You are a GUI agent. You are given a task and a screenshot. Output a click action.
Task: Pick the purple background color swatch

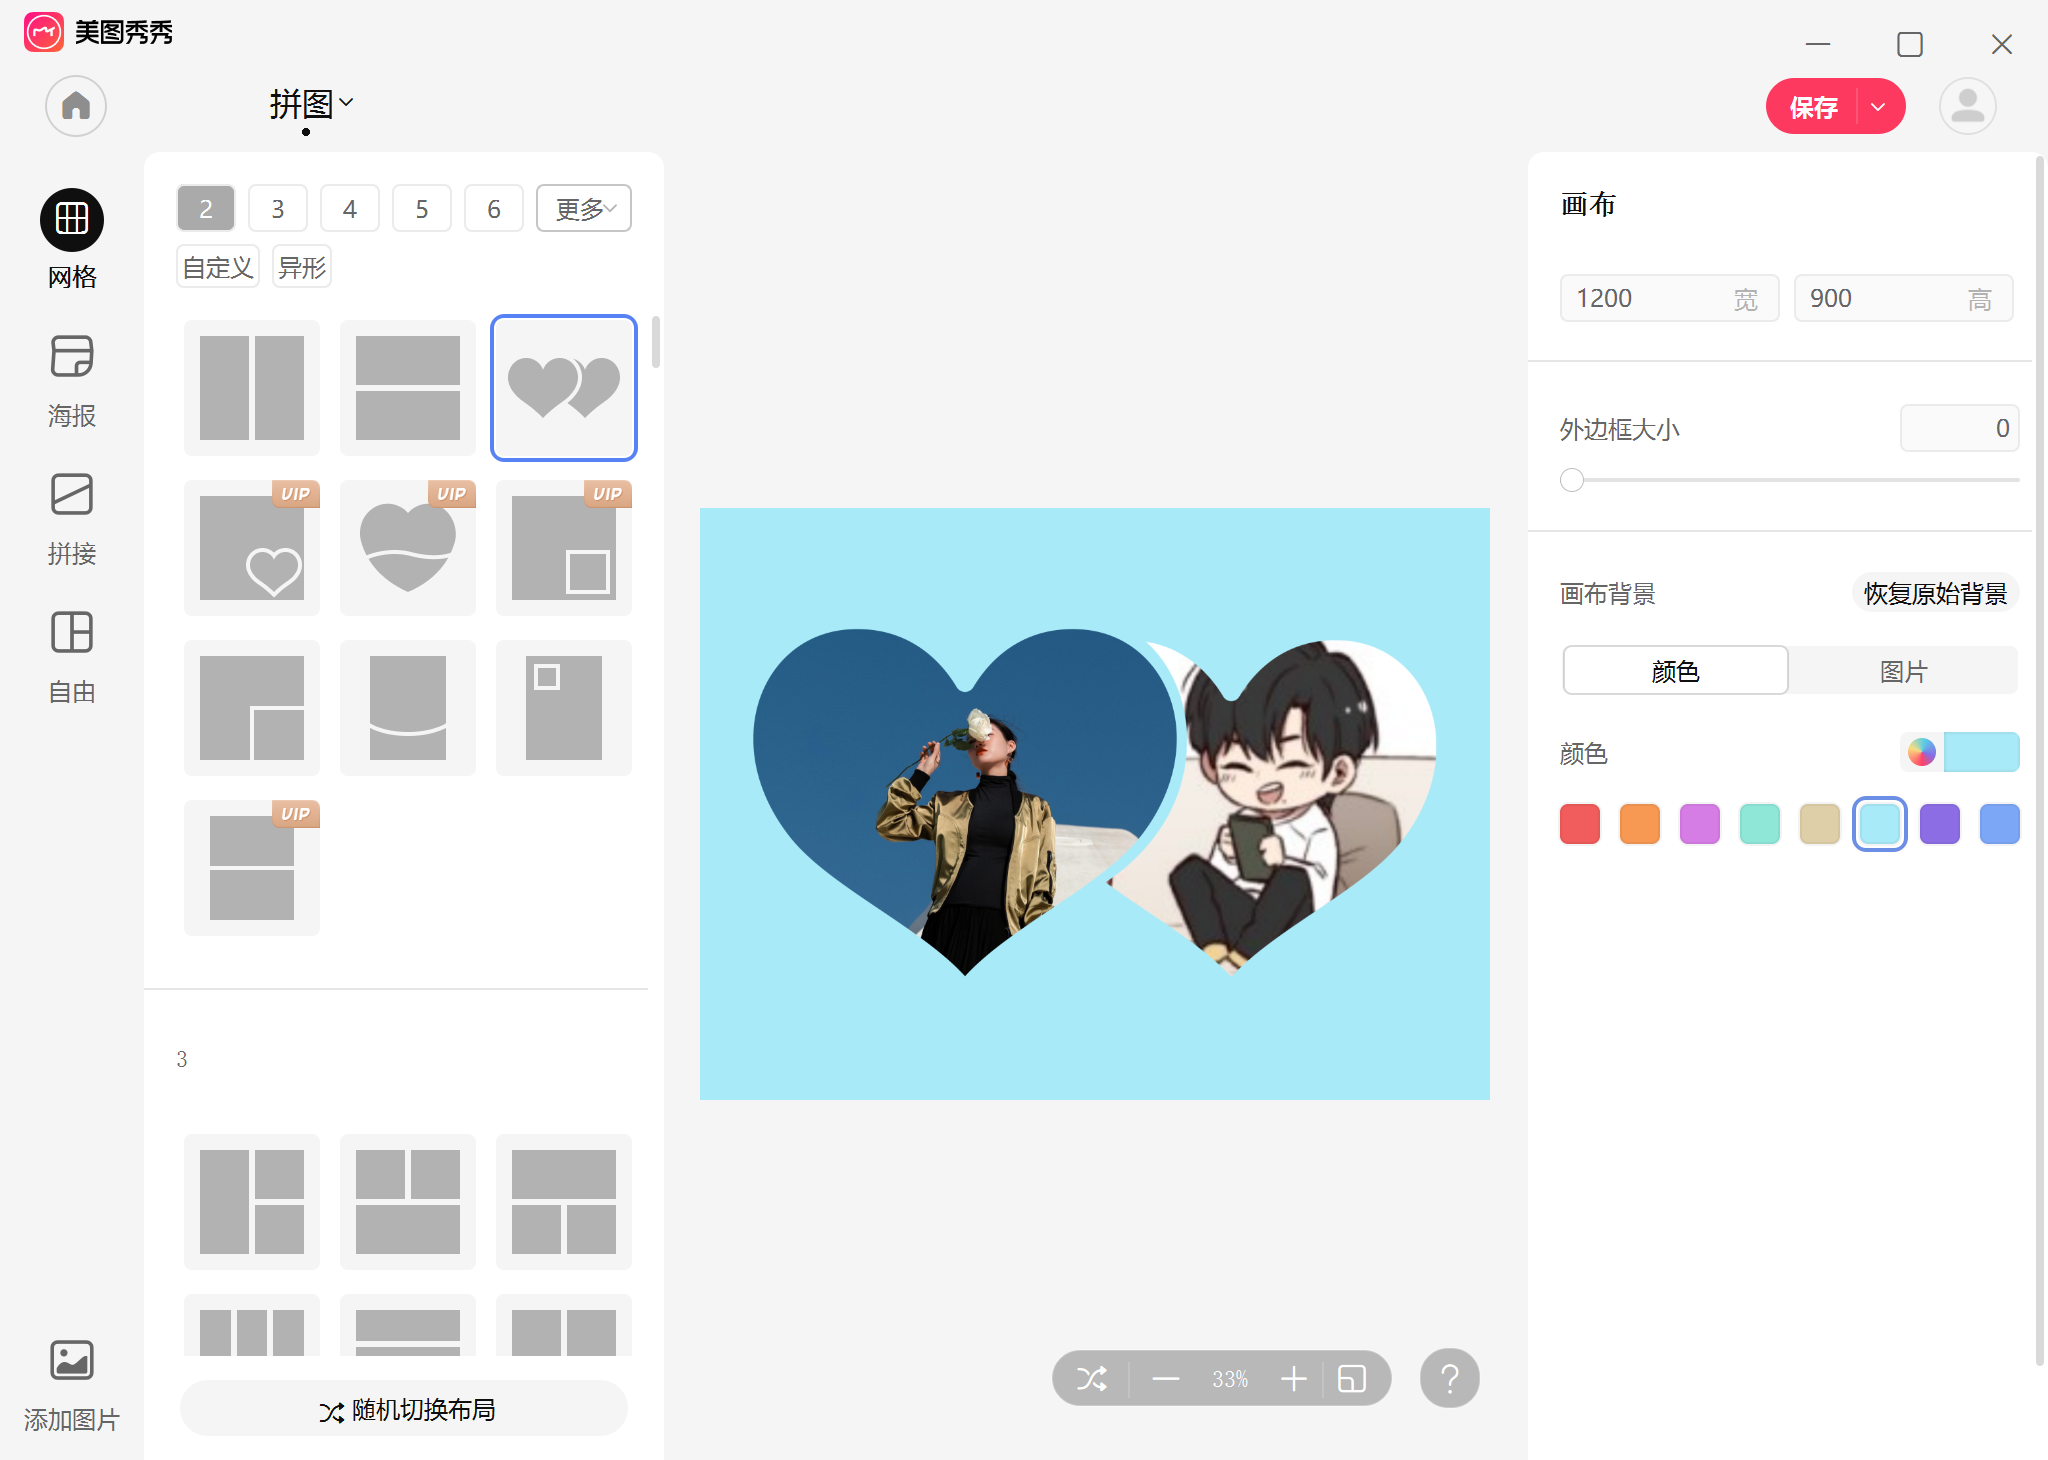tap(1939, 824)
